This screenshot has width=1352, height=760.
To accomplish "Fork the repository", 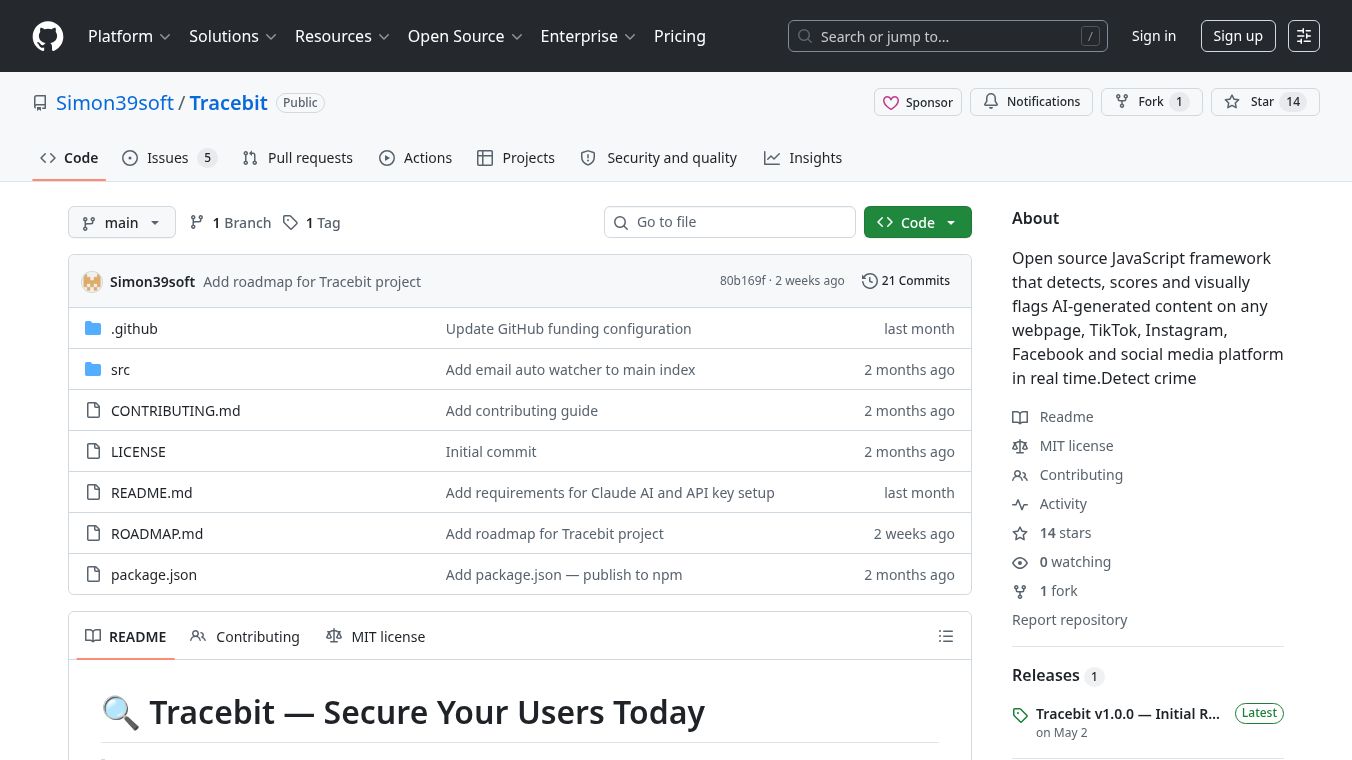I will (1151, 102).
